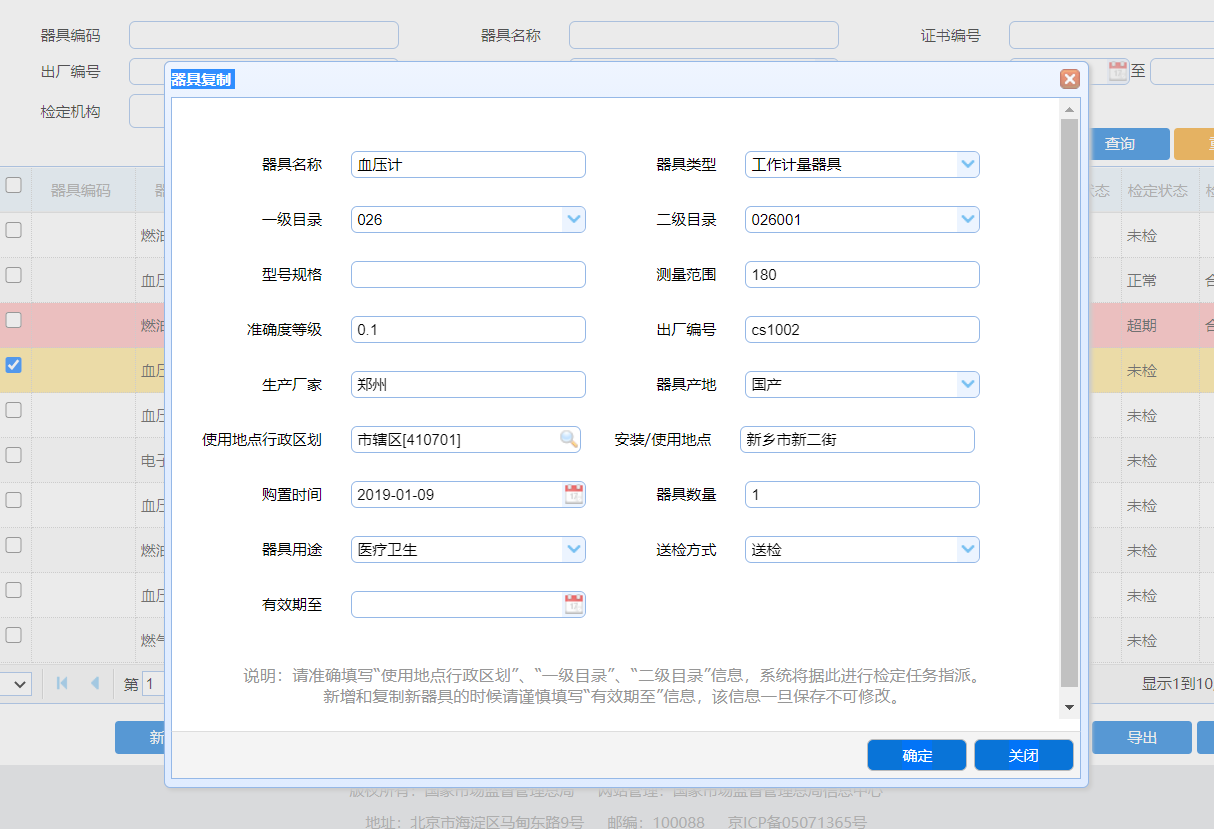Go to previous page pagination icon

(x=95, y=684)
